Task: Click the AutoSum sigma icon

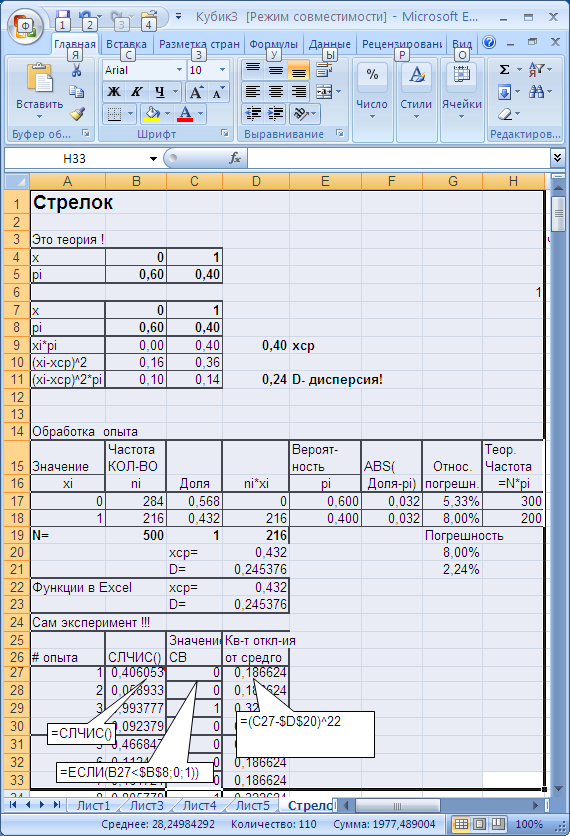Action: click(x=504, y=70)
